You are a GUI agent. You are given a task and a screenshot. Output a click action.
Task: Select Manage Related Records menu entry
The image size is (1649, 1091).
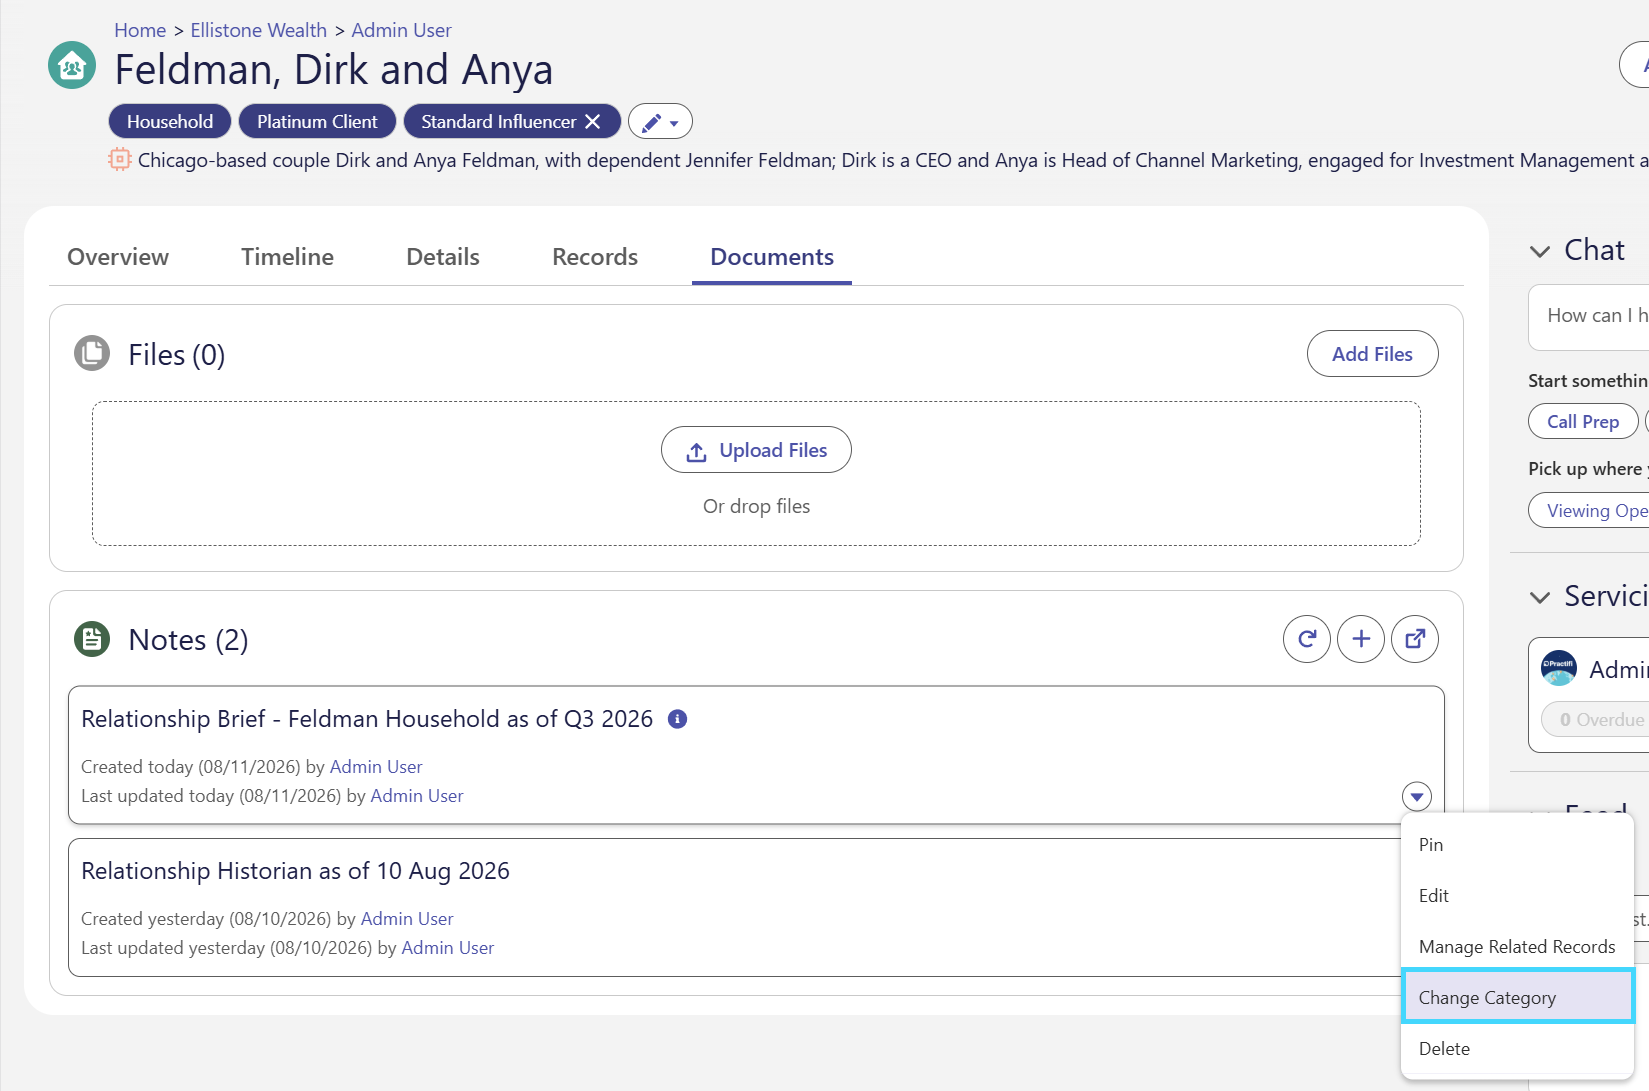pyautogui.click(x=1517, y=947)
